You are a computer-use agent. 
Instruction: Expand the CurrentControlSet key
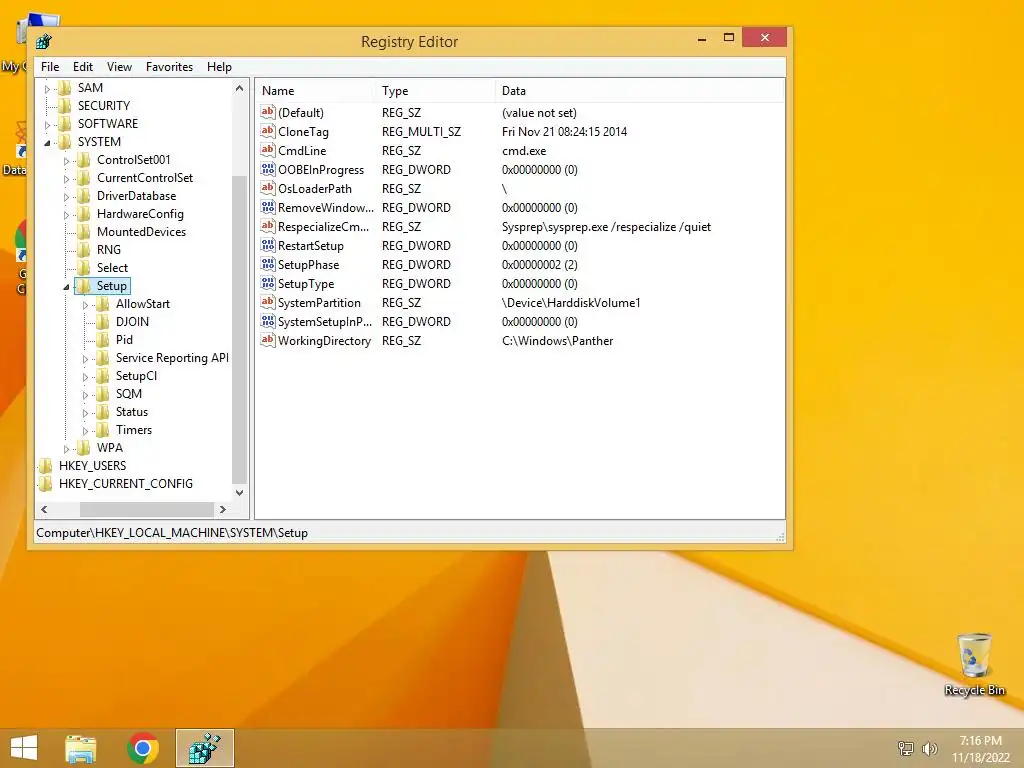point(66,178)
